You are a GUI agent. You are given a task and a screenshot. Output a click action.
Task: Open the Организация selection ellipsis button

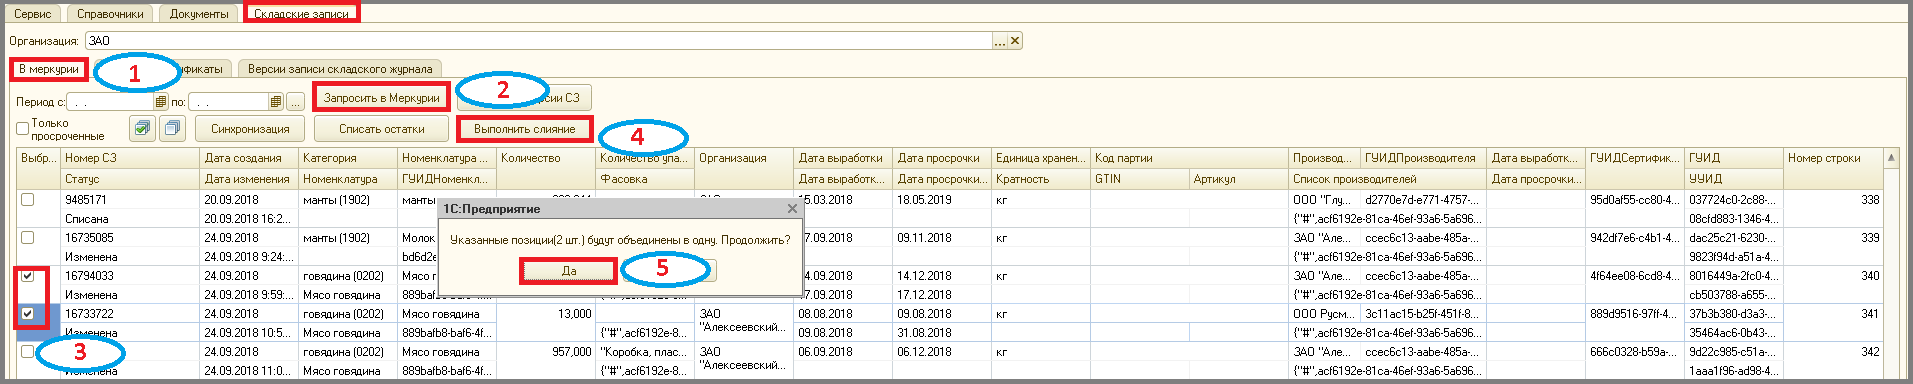(x=999, y=41)
